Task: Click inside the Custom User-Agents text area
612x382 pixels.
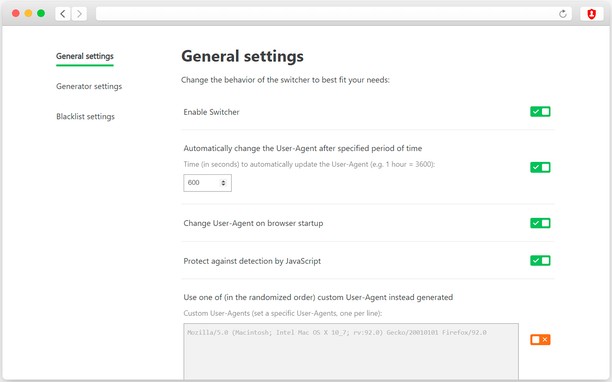Action: click(351, 351)
